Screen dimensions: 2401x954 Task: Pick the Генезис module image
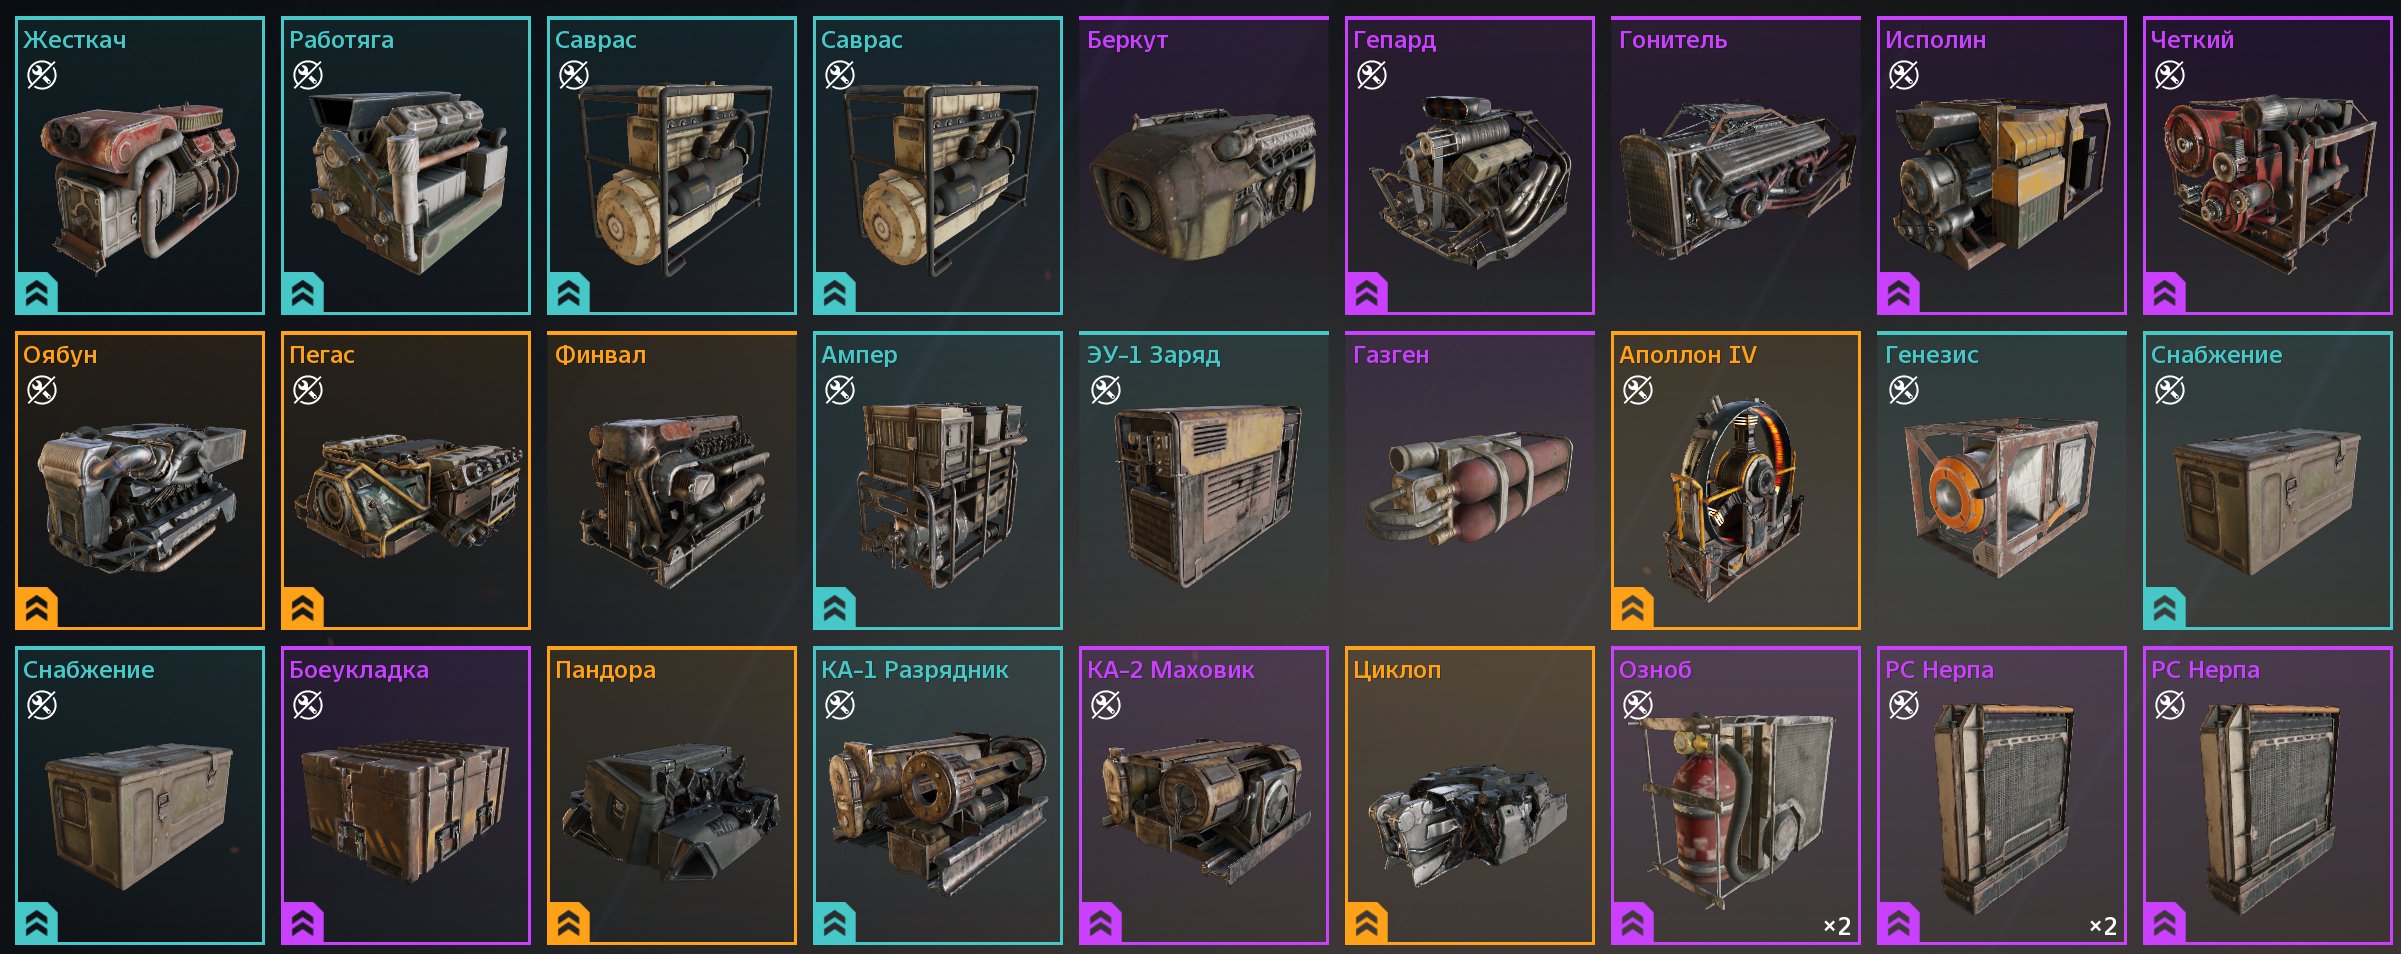[x=2002, y=497]
